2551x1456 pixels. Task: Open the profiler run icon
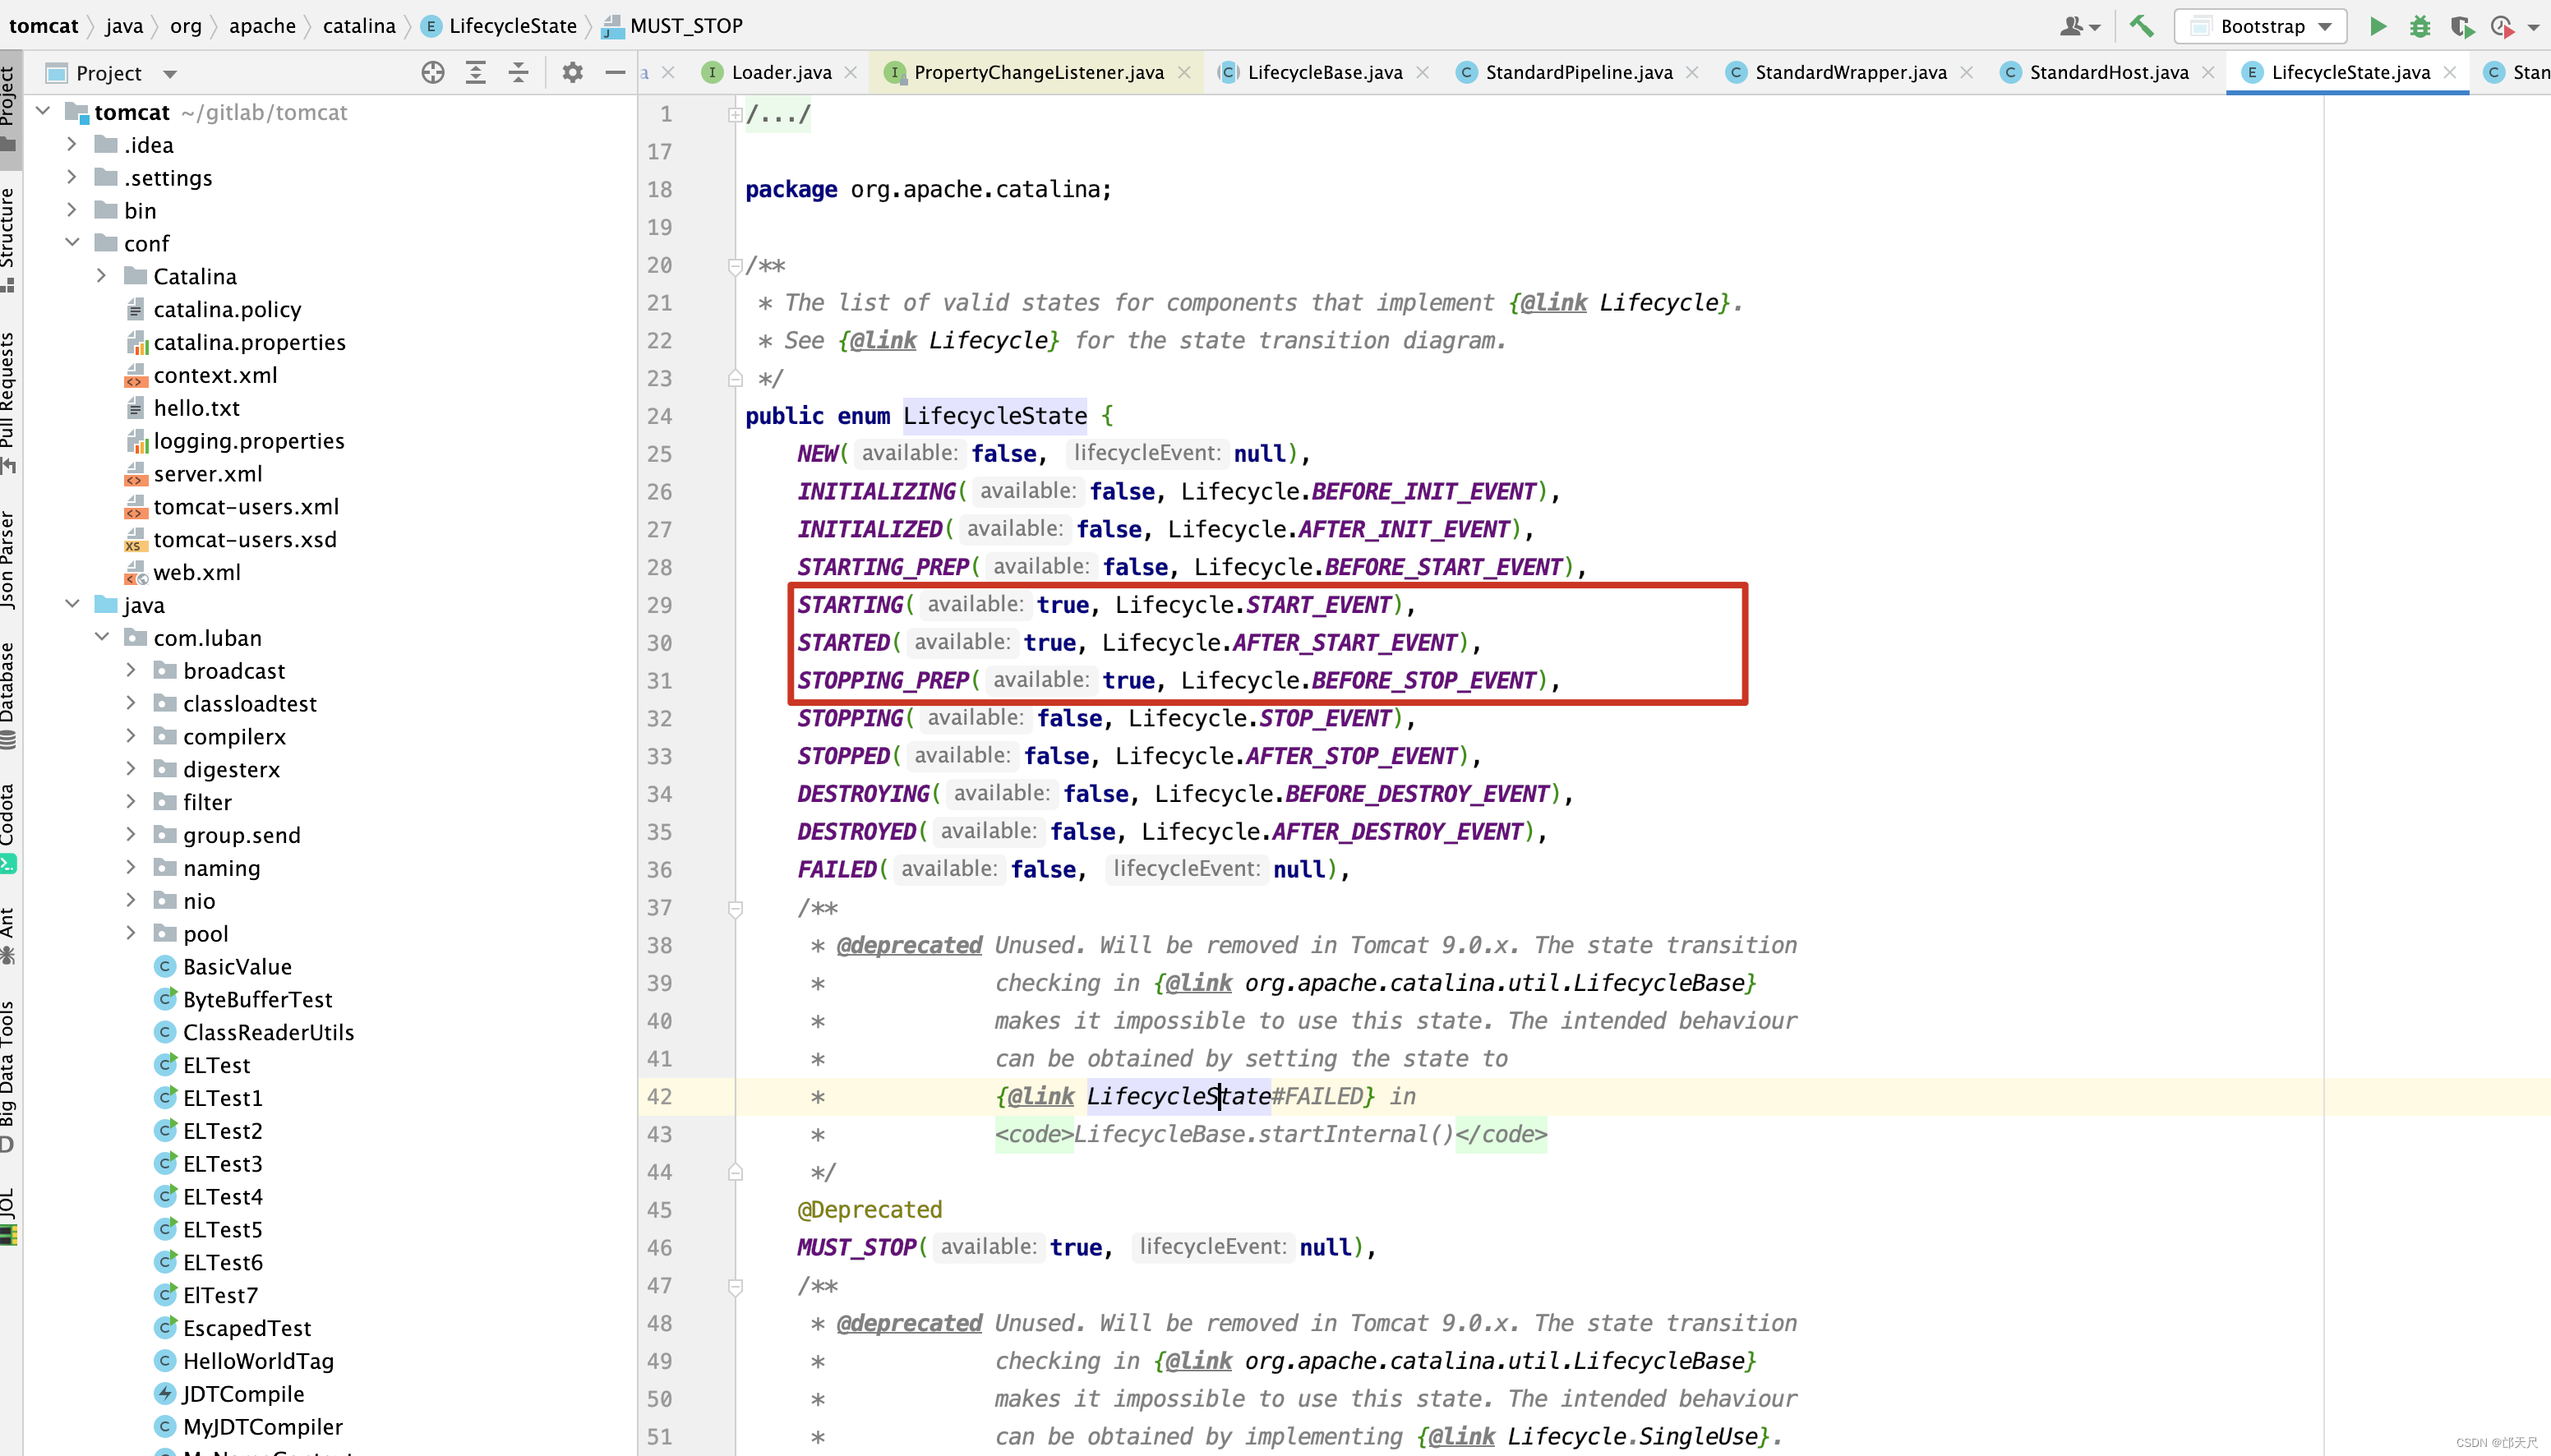point(2502,26)
